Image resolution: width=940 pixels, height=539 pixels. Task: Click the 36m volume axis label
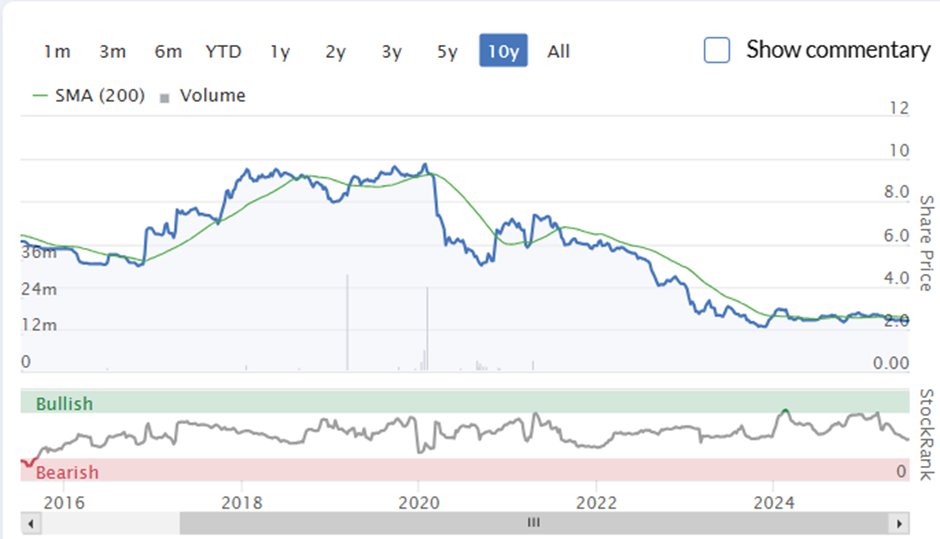(x=39, y=252)
